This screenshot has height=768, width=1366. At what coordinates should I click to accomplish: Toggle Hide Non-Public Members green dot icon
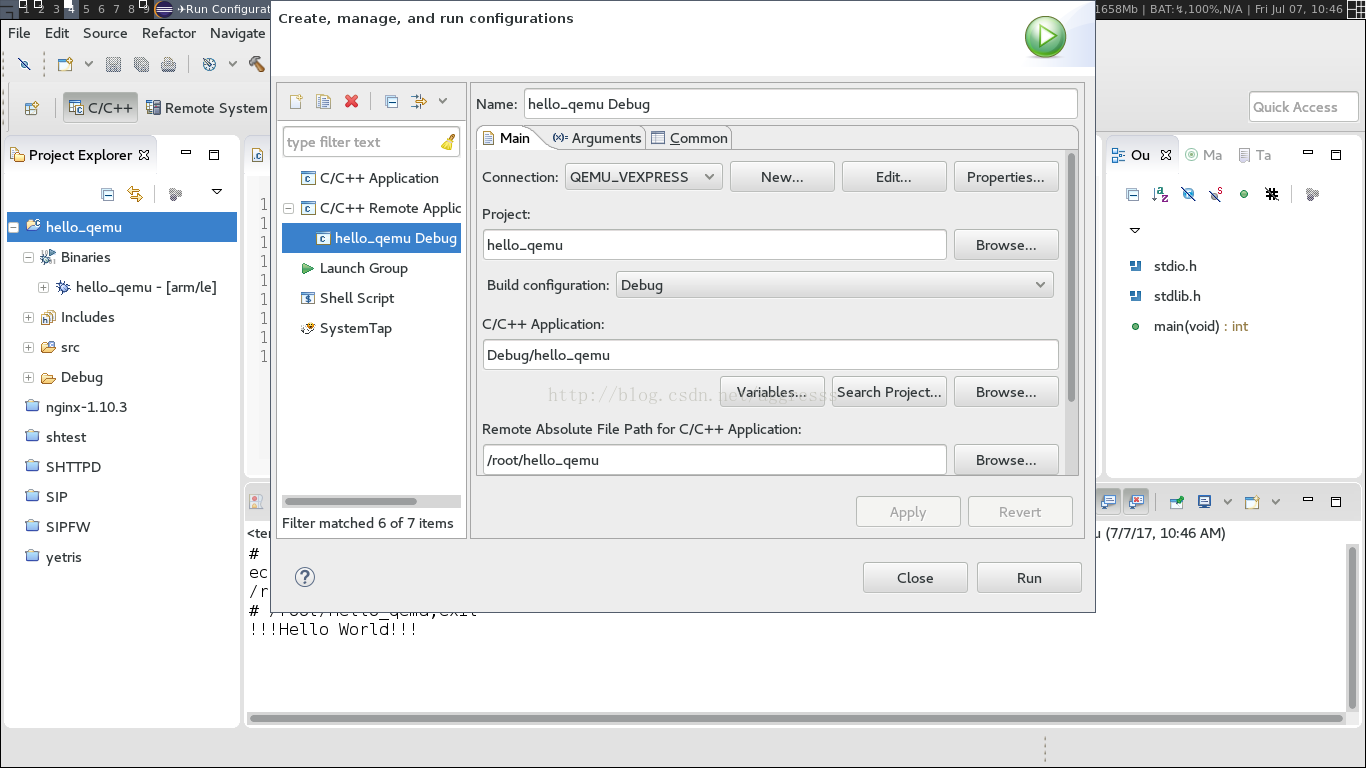(x=1244, y=194)
